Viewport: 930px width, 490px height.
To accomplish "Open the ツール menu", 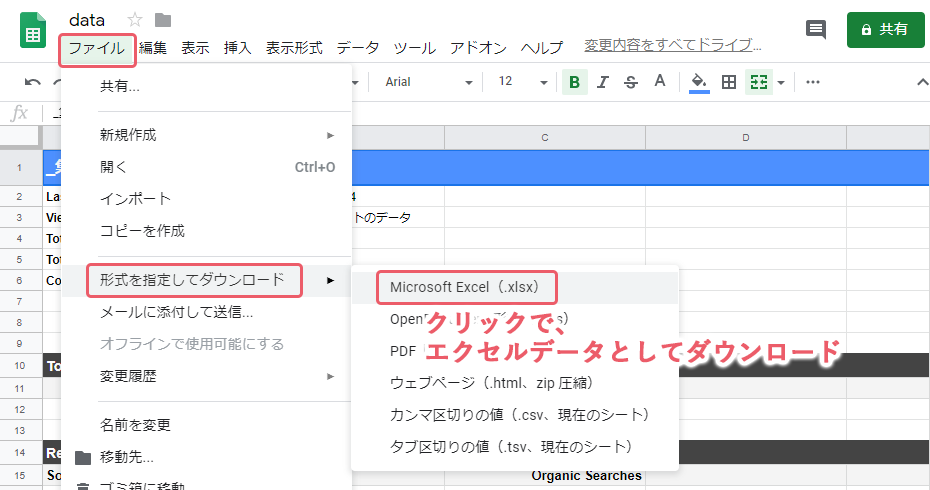I will point(415,48).
